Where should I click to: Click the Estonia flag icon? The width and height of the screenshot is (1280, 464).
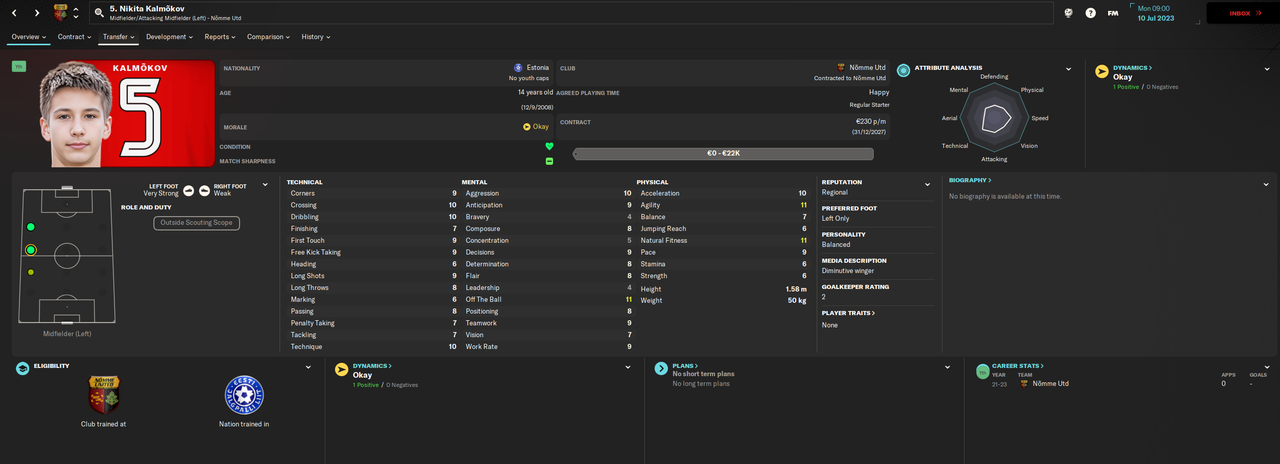tap(518, 67)
